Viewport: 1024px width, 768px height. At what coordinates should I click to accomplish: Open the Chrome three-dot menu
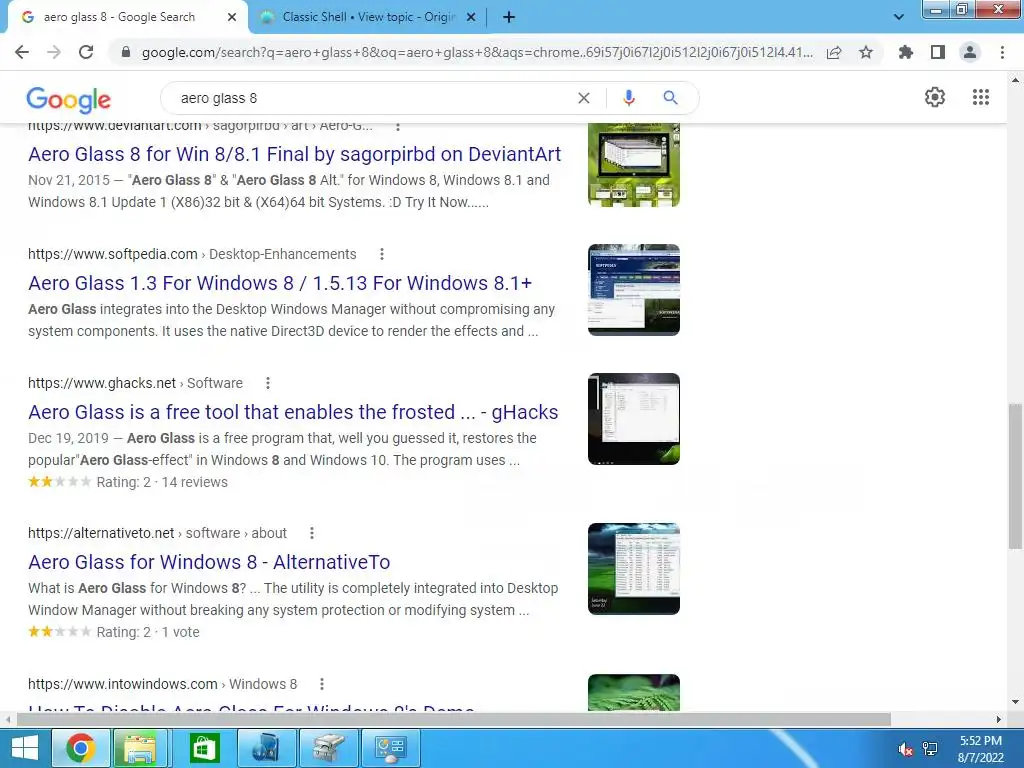pyautogui.click(x=1002, y=52)
